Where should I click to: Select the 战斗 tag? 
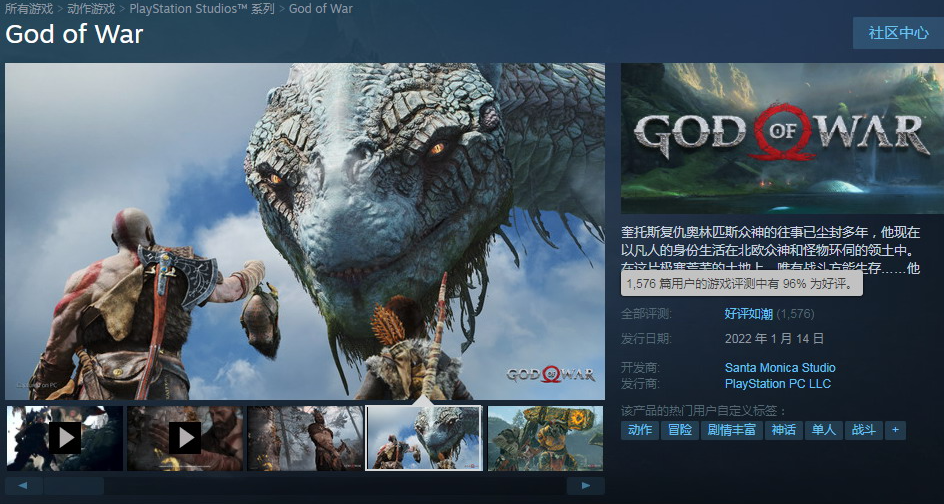pyautogui.click(x=863, y=430)
